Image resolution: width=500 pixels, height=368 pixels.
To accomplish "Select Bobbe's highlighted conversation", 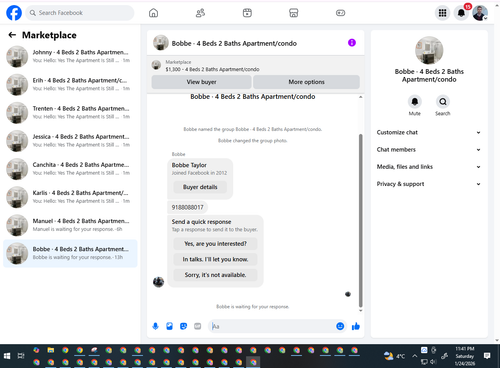I will [70, 253].
